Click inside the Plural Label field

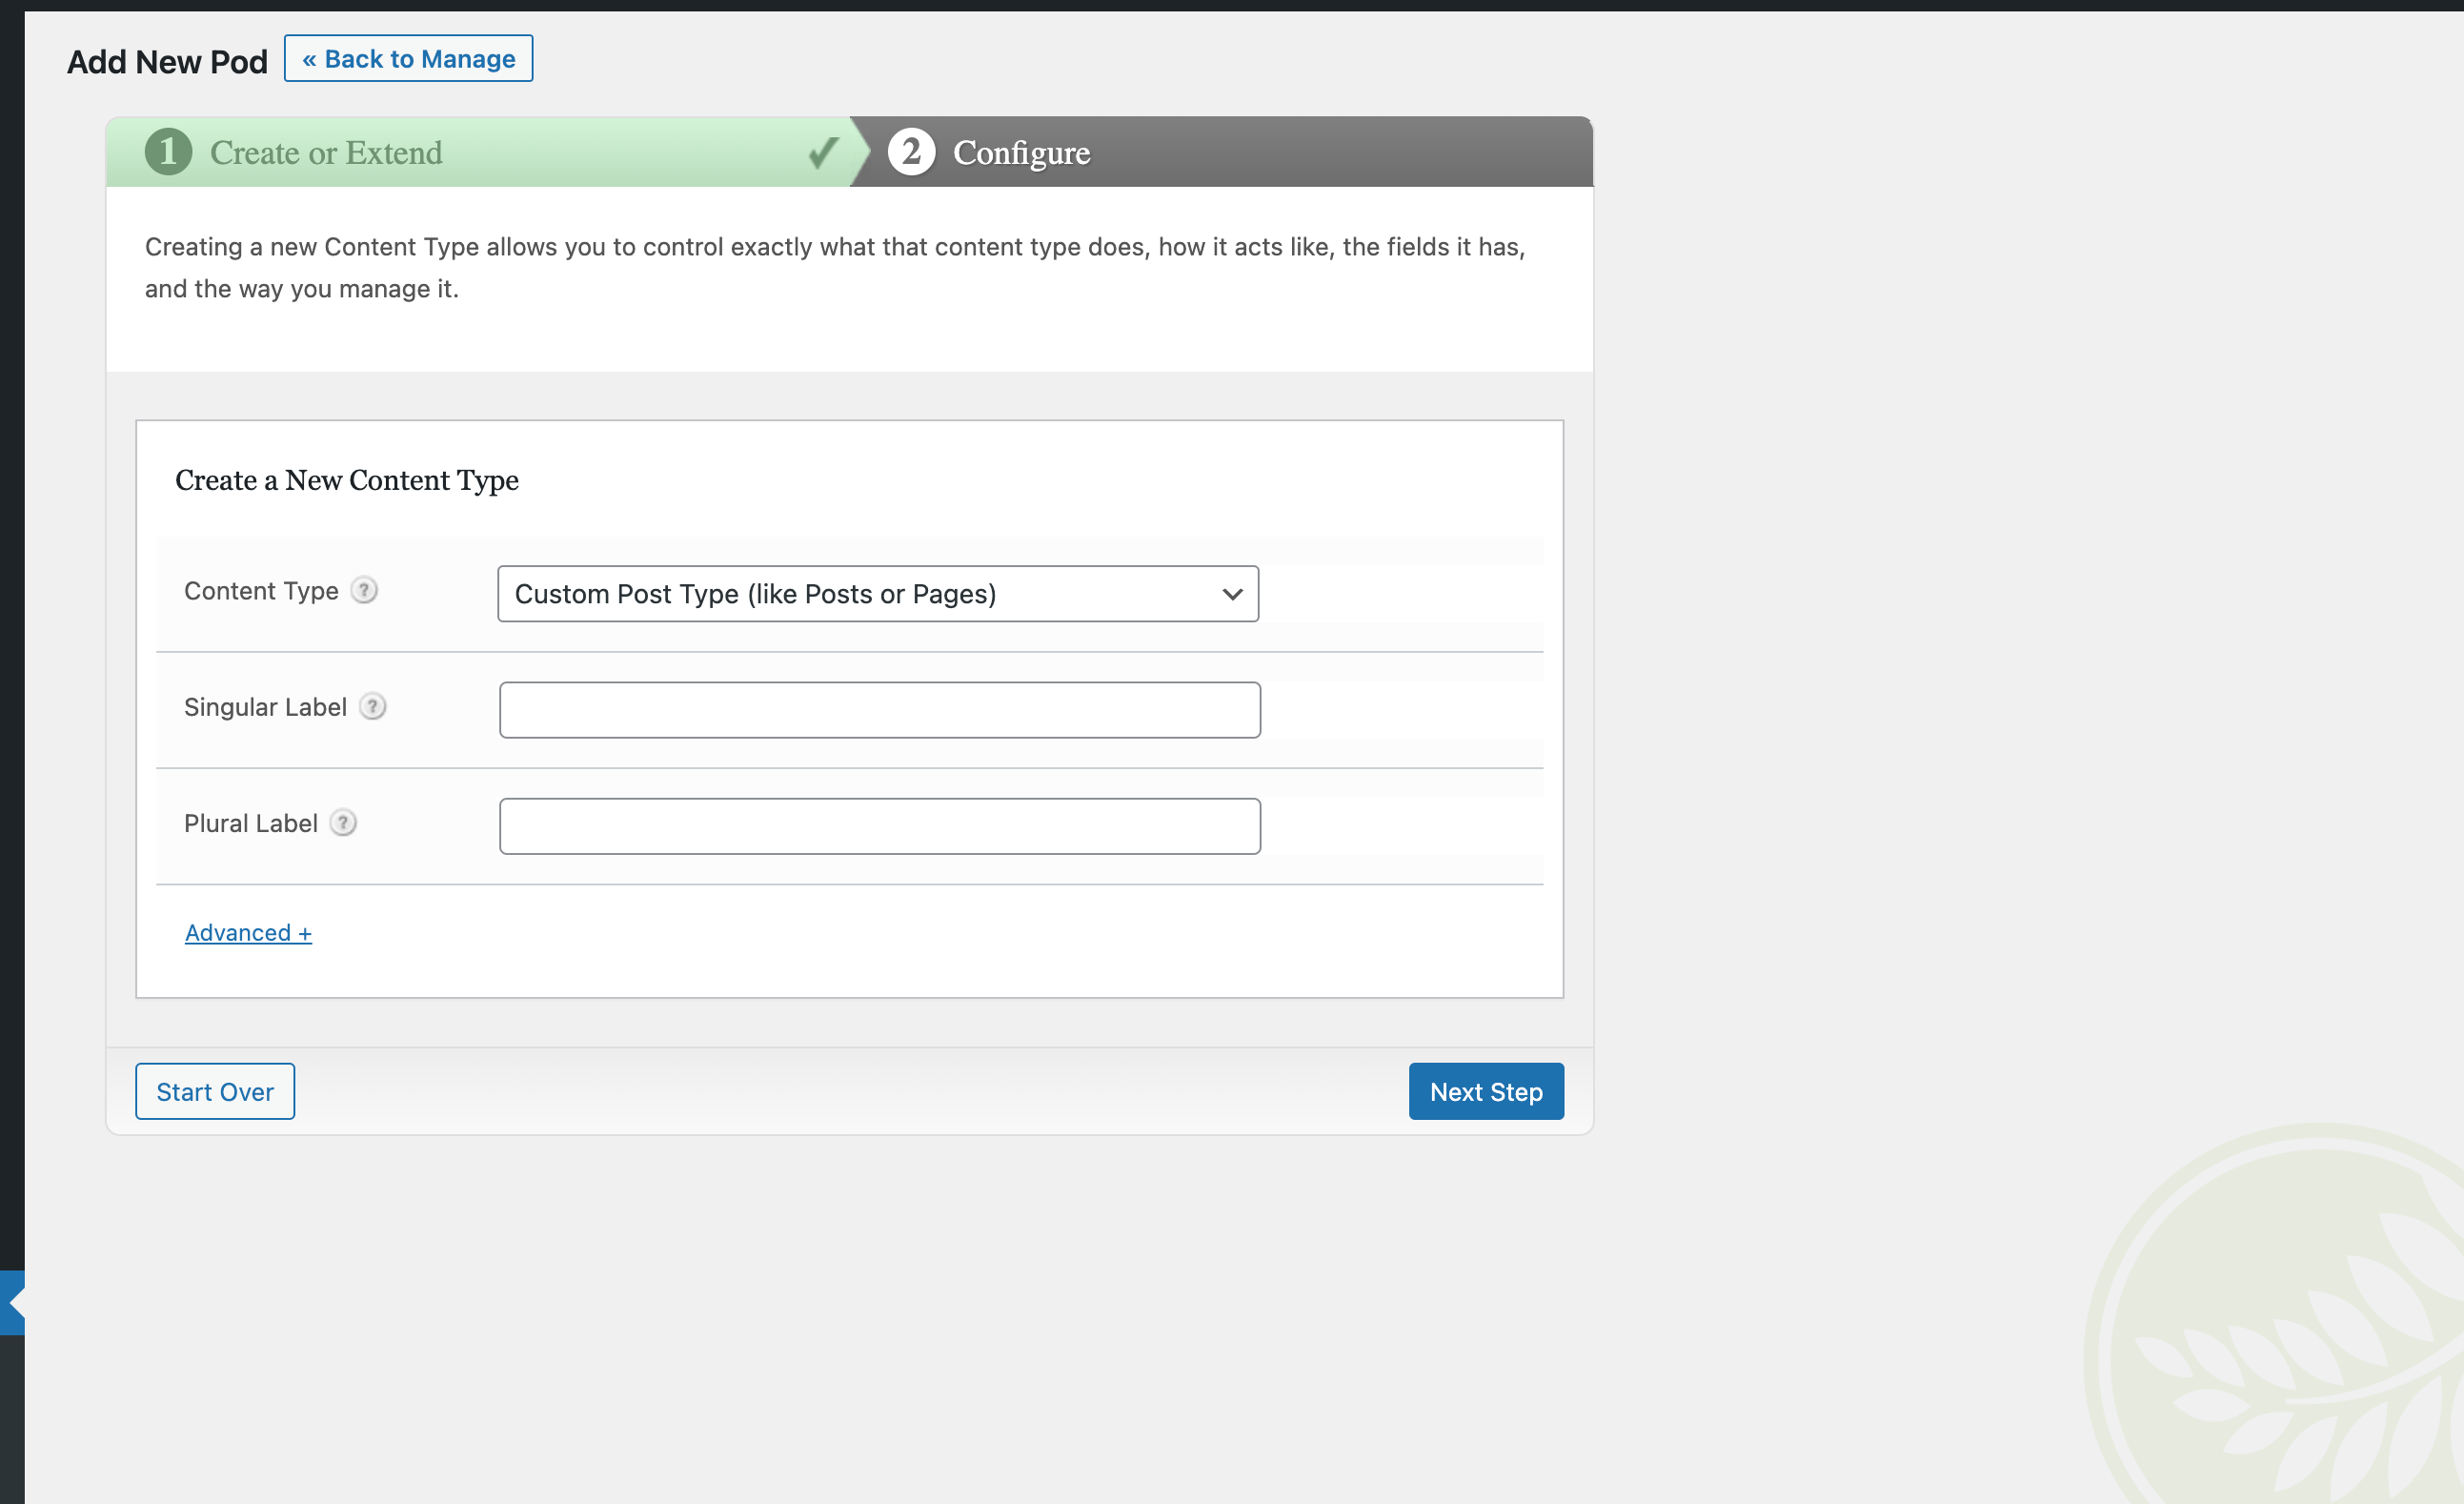[x=878, y=825]
